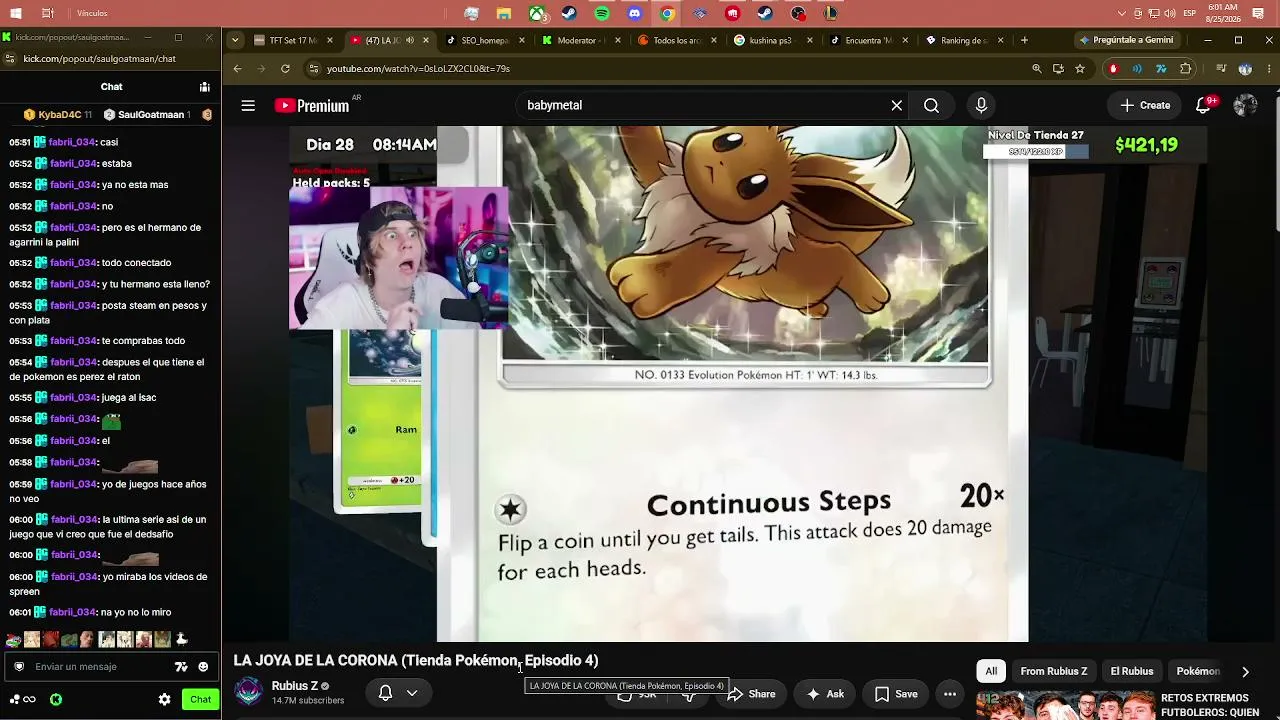Open the Rubius Z channel avatar
The image size is (1280, 720).
coord(249,692)
